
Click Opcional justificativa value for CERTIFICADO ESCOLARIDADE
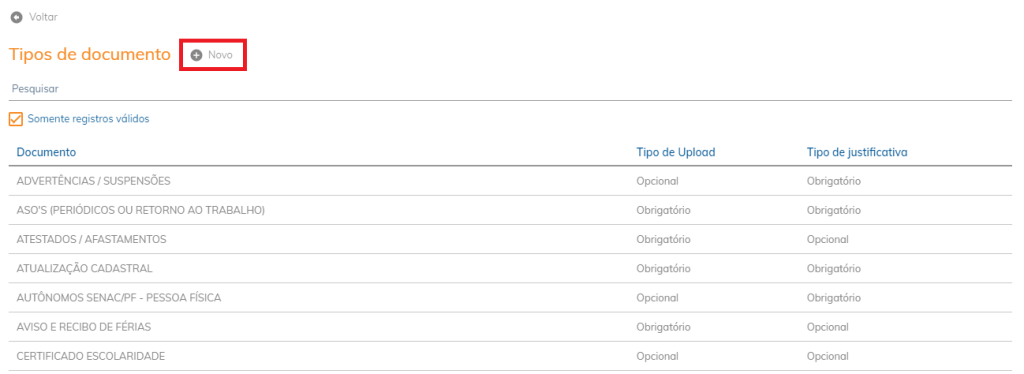tap(827, 356)
